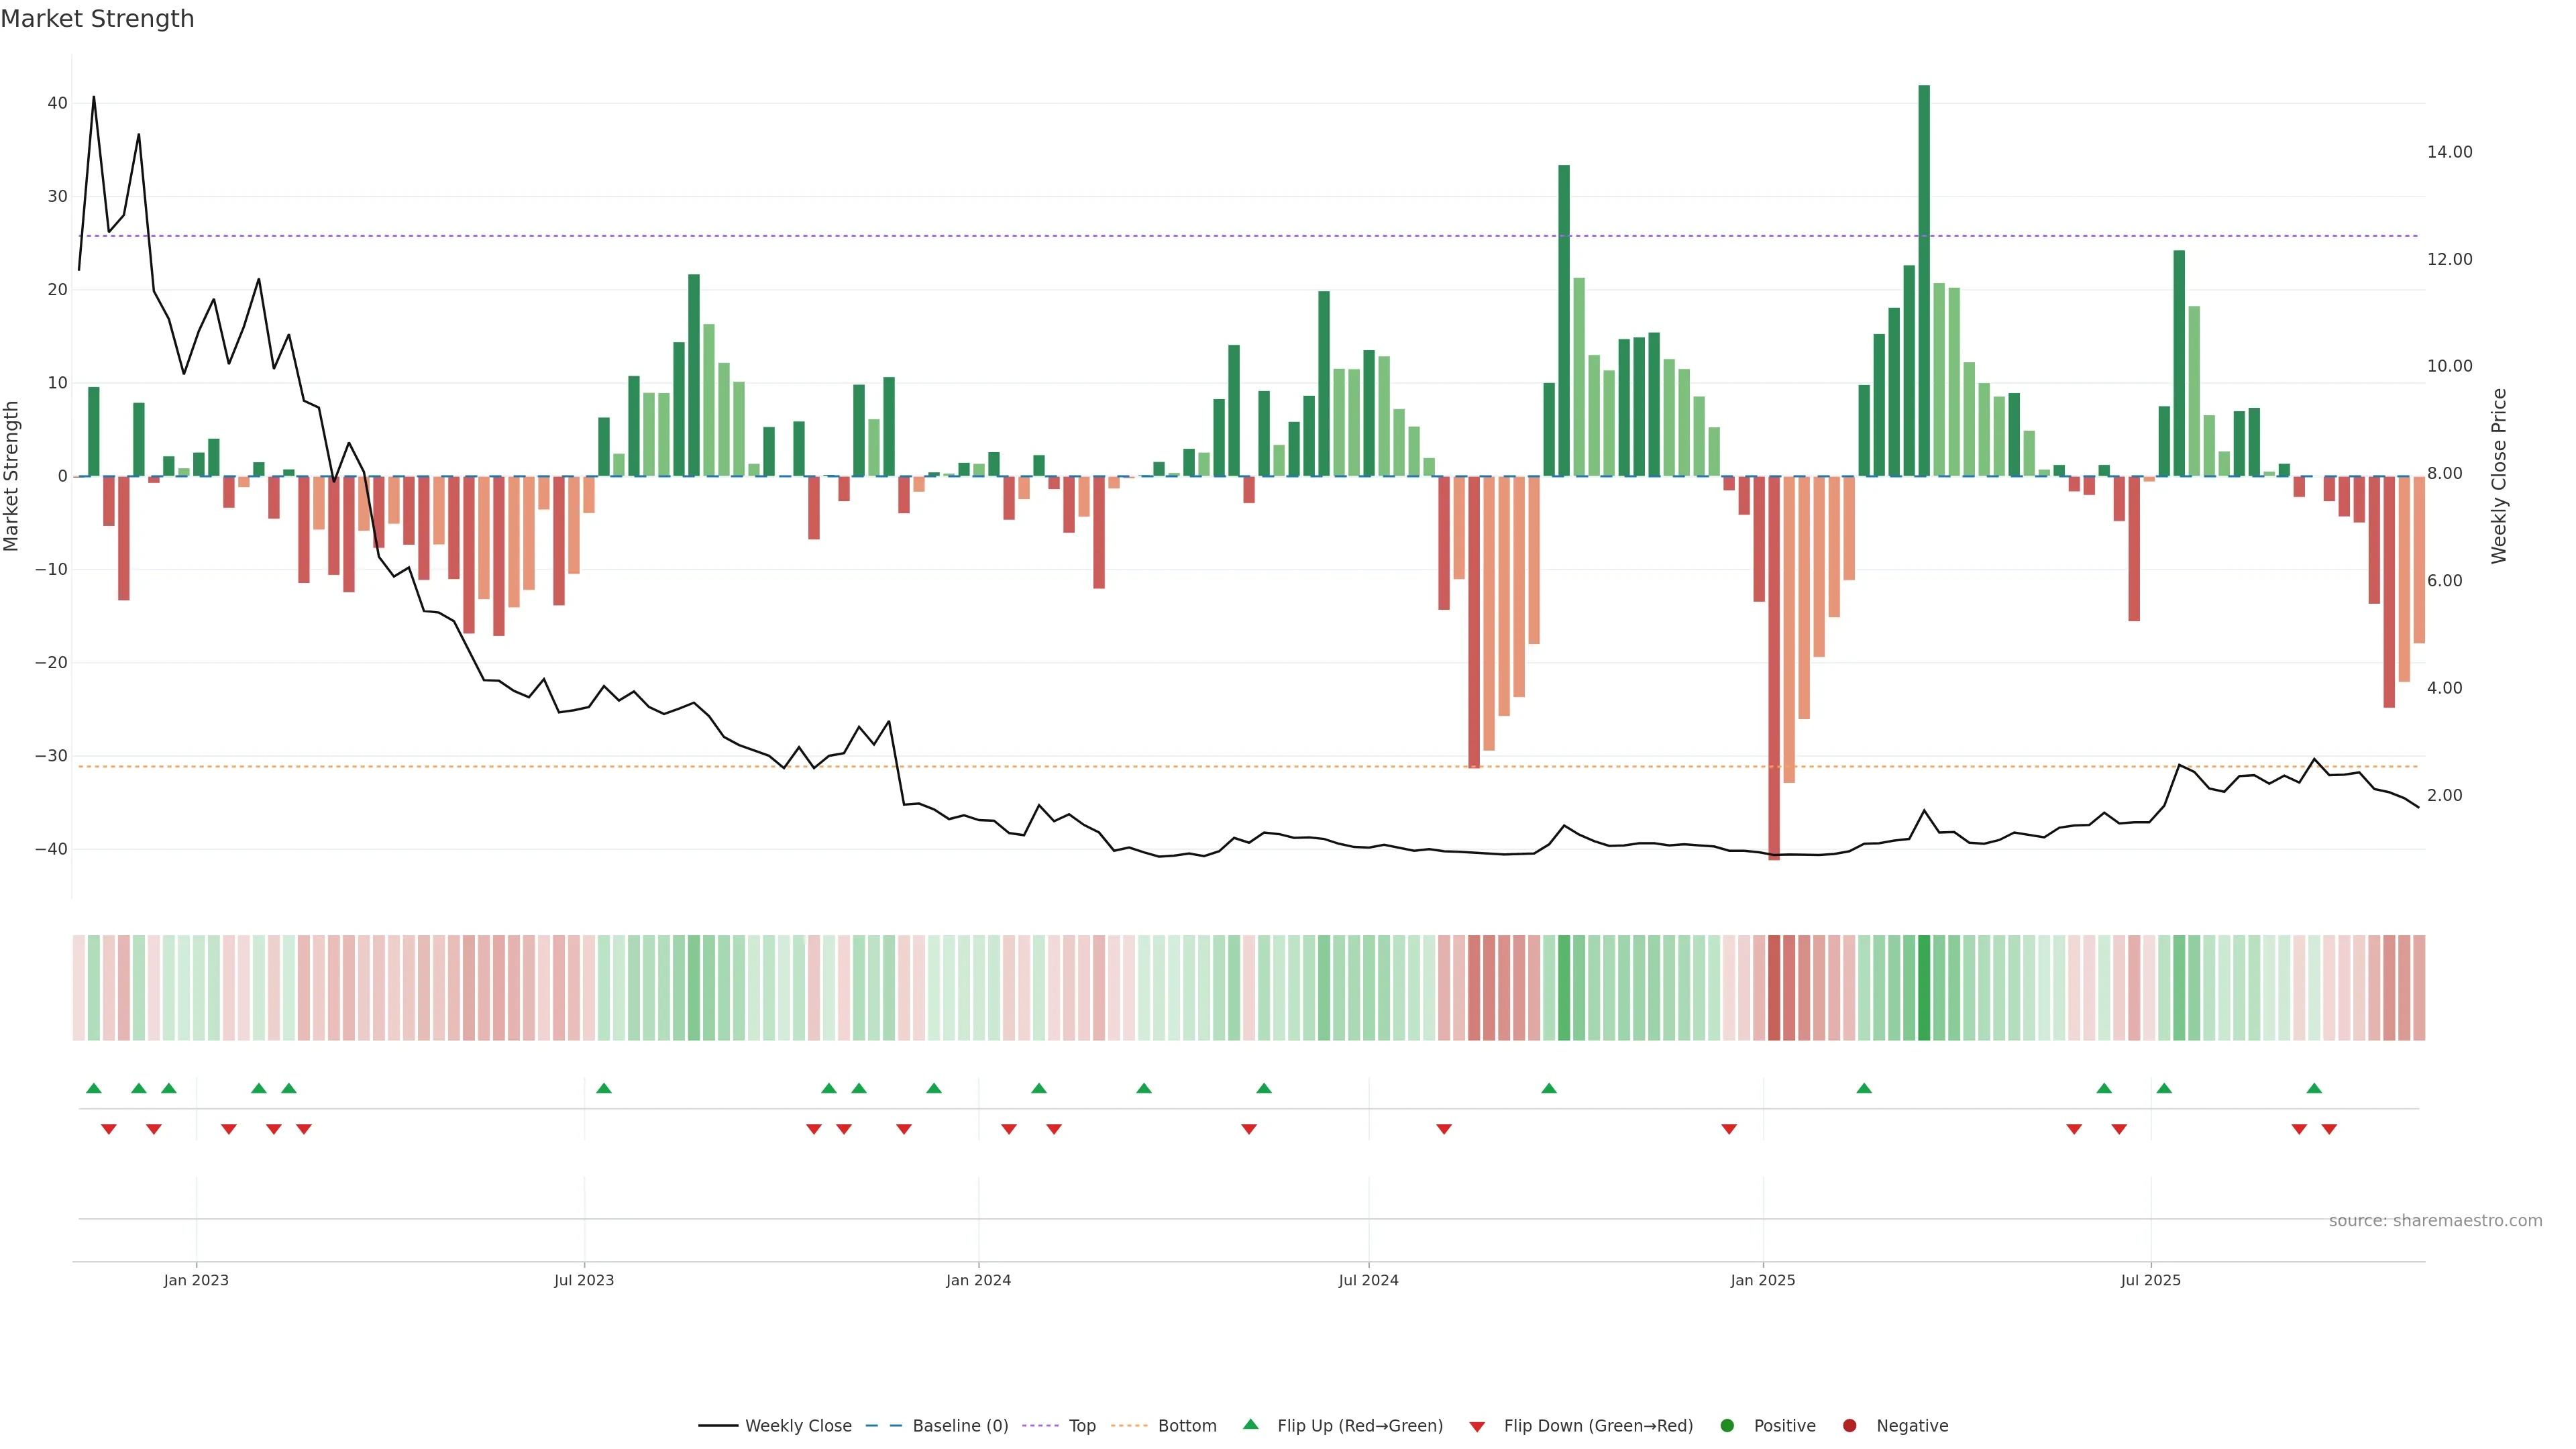
Task: Click the Market Strength chart title
Action: coord(97,19)
